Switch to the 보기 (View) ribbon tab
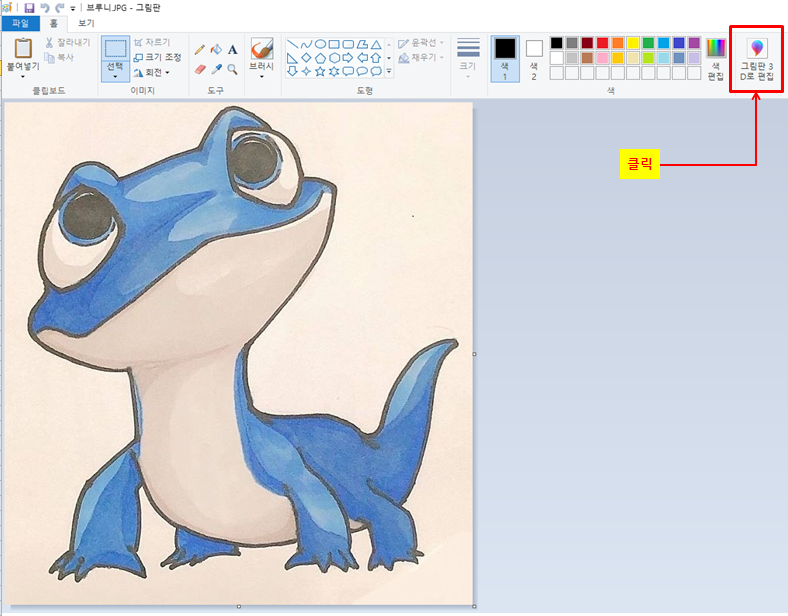Viewport: 788px width, 616px height. click(x=86, y=23)
